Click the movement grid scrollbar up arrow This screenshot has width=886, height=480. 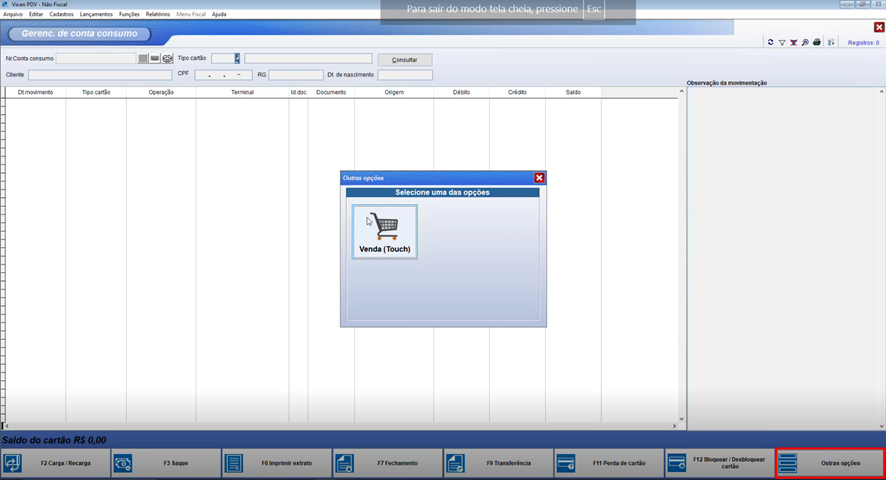681,91
